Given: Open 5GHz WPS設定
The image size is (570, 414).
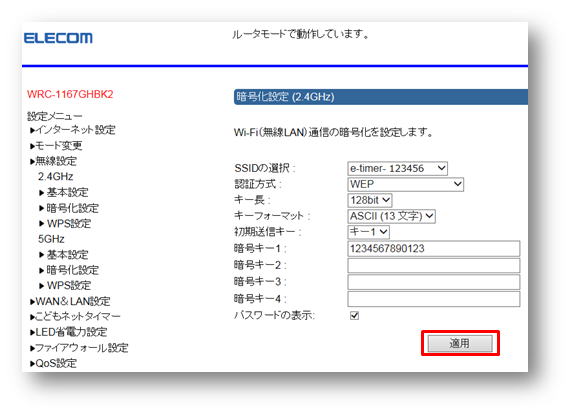Looking at the screenshot, I should click(x=65, y=285).
